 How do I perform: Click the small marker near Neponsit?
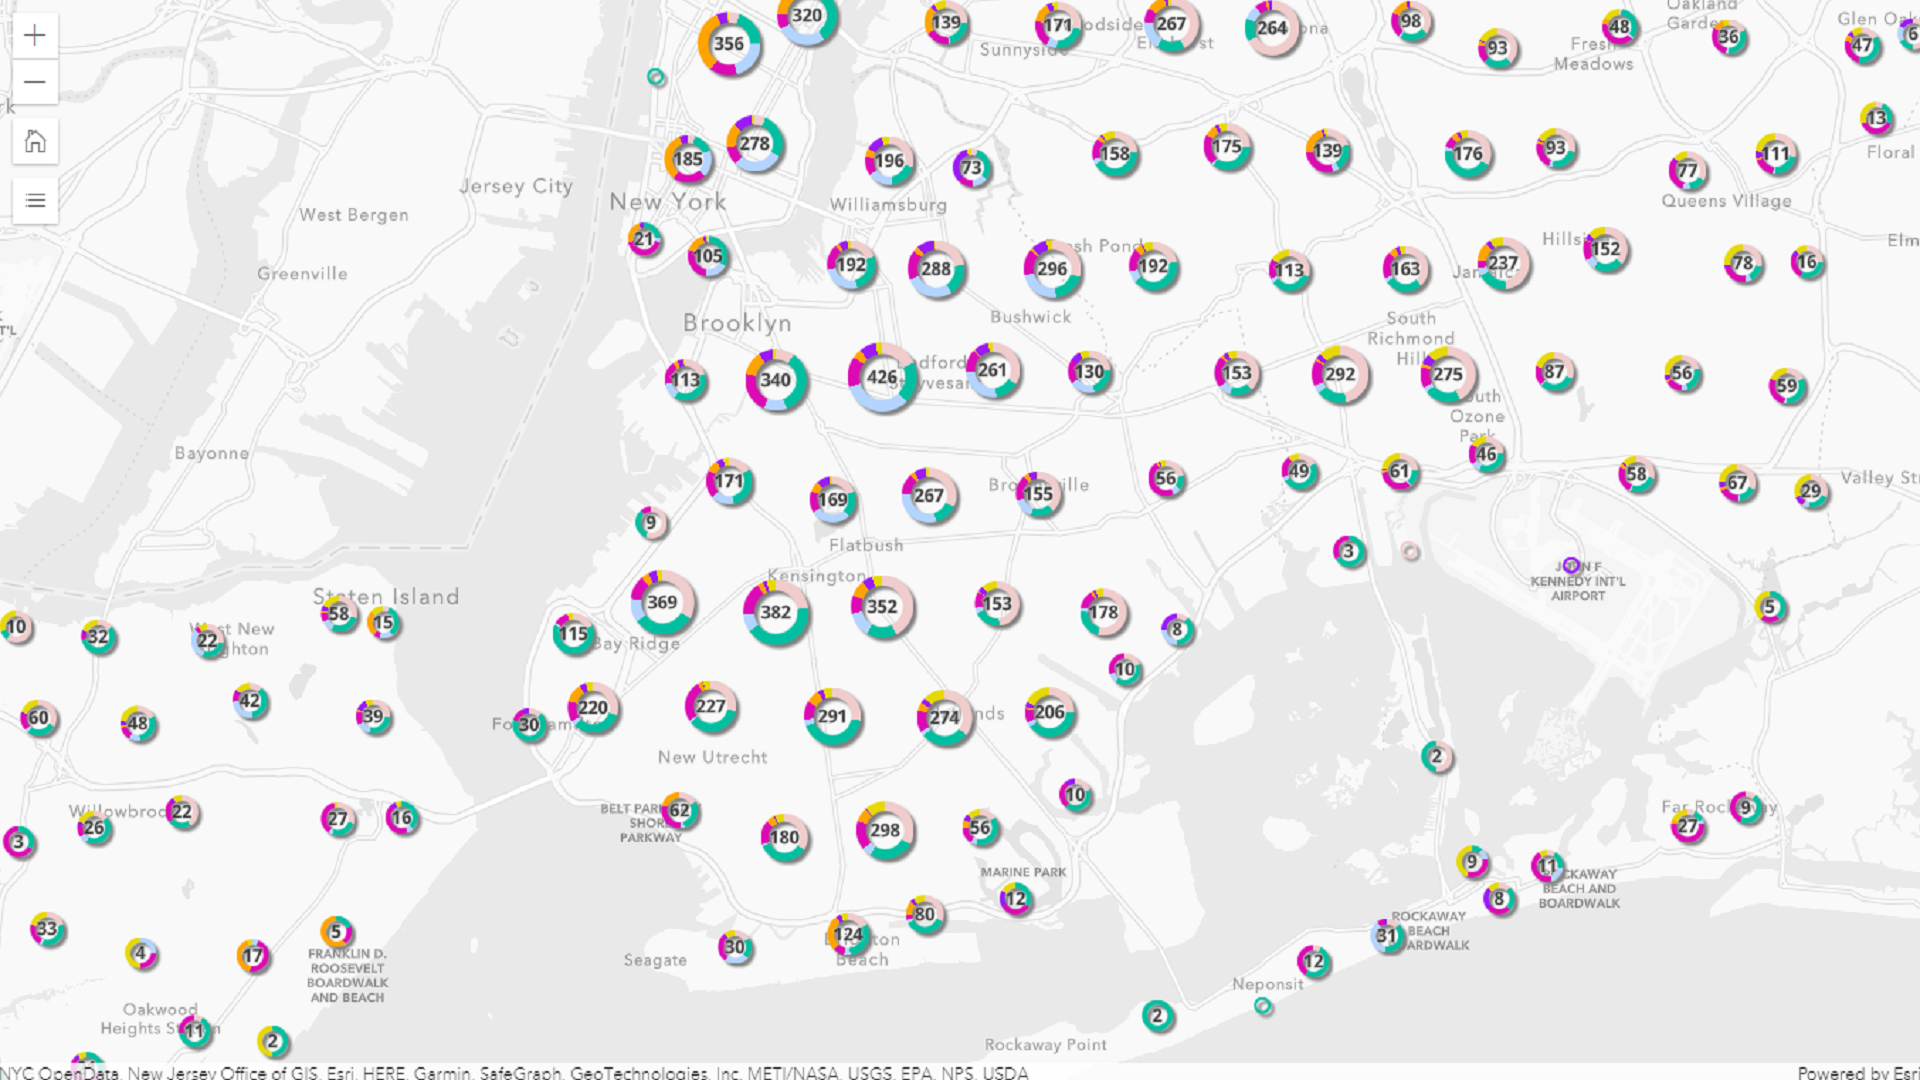(x=1263, y=1006)
